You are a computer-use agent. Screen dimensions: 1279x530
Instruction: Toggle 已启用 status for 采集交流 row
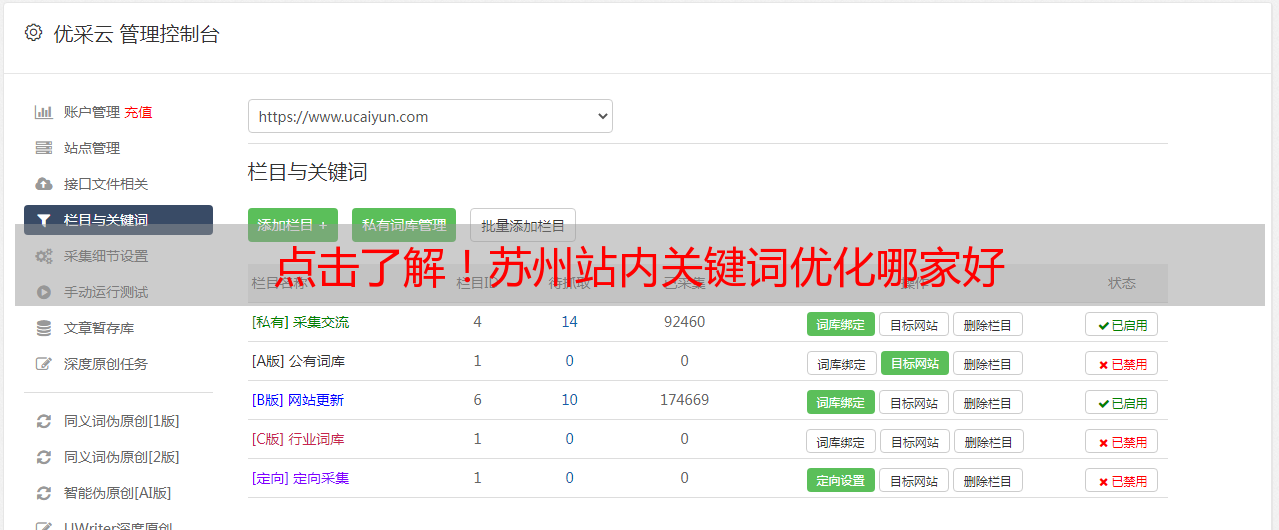[x=1121, y=324]
